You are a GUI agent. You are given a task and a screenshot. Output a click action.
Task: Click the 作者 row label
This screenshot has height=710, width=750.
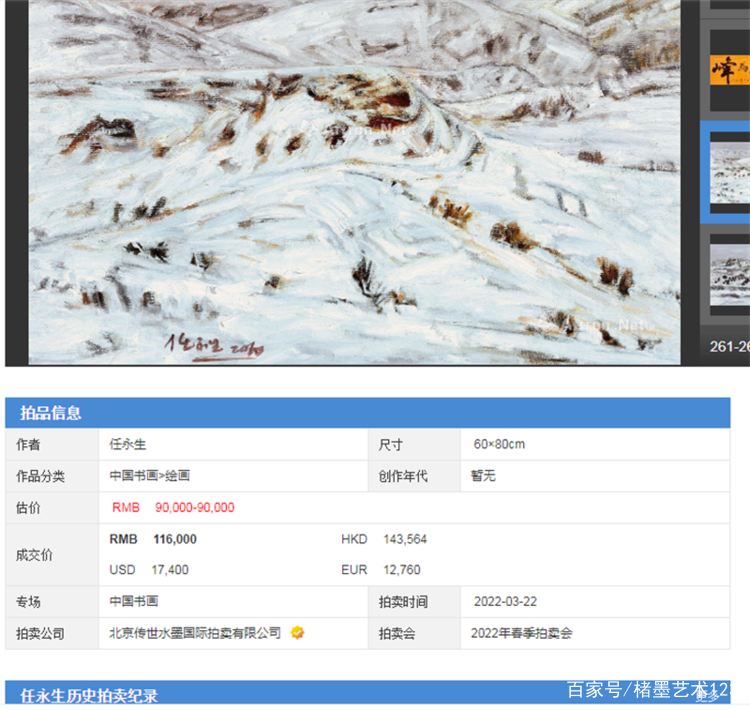coord(28,444)
